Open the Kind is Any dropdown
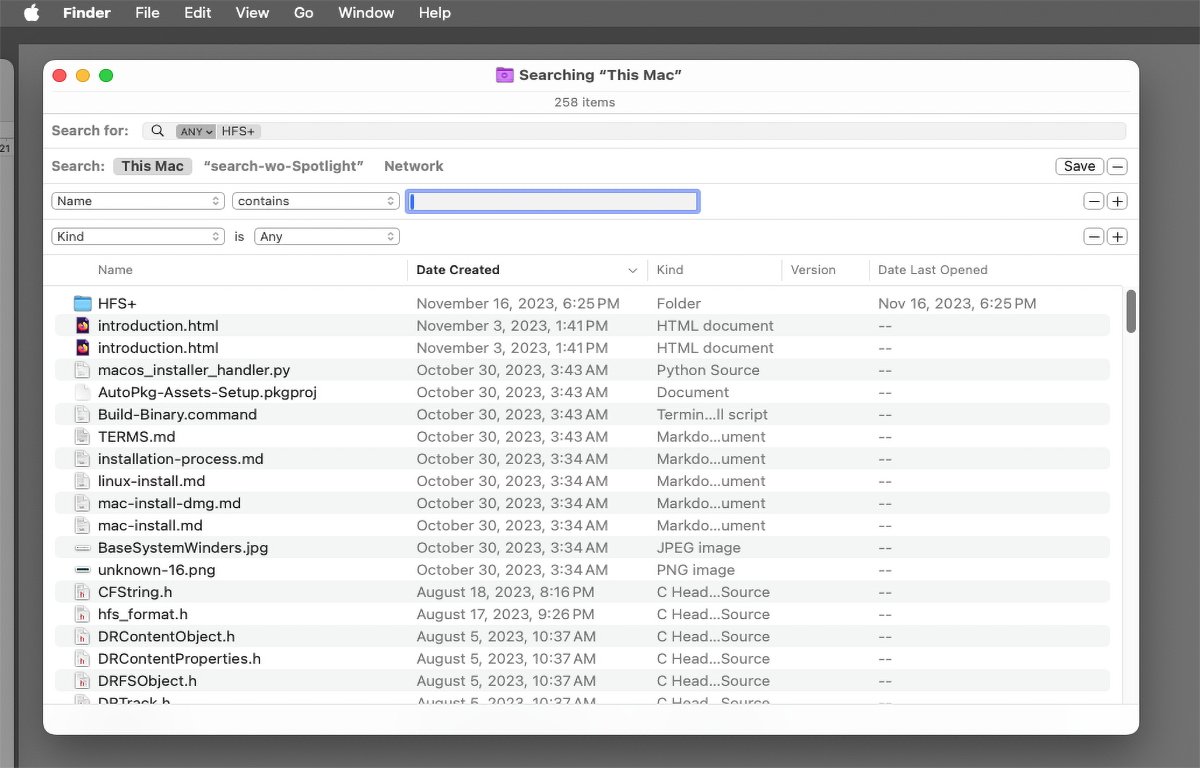Viewport: 1200px width, 768px height. 326,237
